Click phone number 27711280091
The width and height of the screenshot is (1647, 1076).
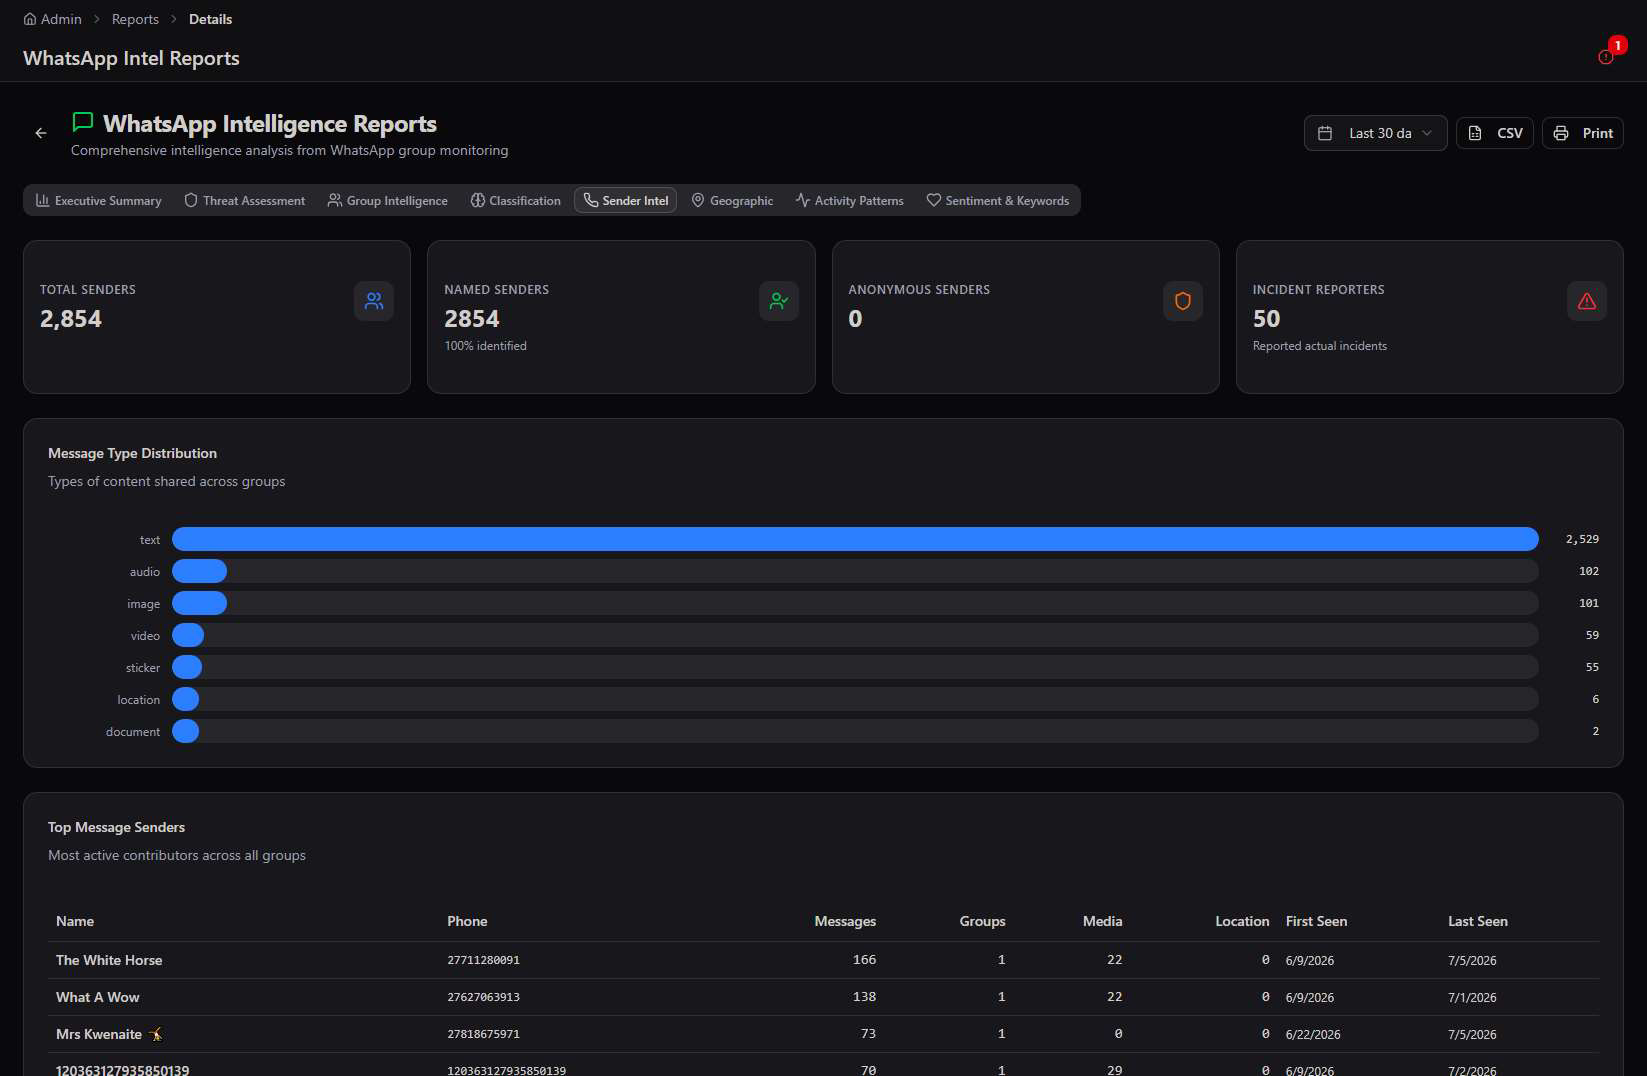pyautogui.click(x=483, y=960)
